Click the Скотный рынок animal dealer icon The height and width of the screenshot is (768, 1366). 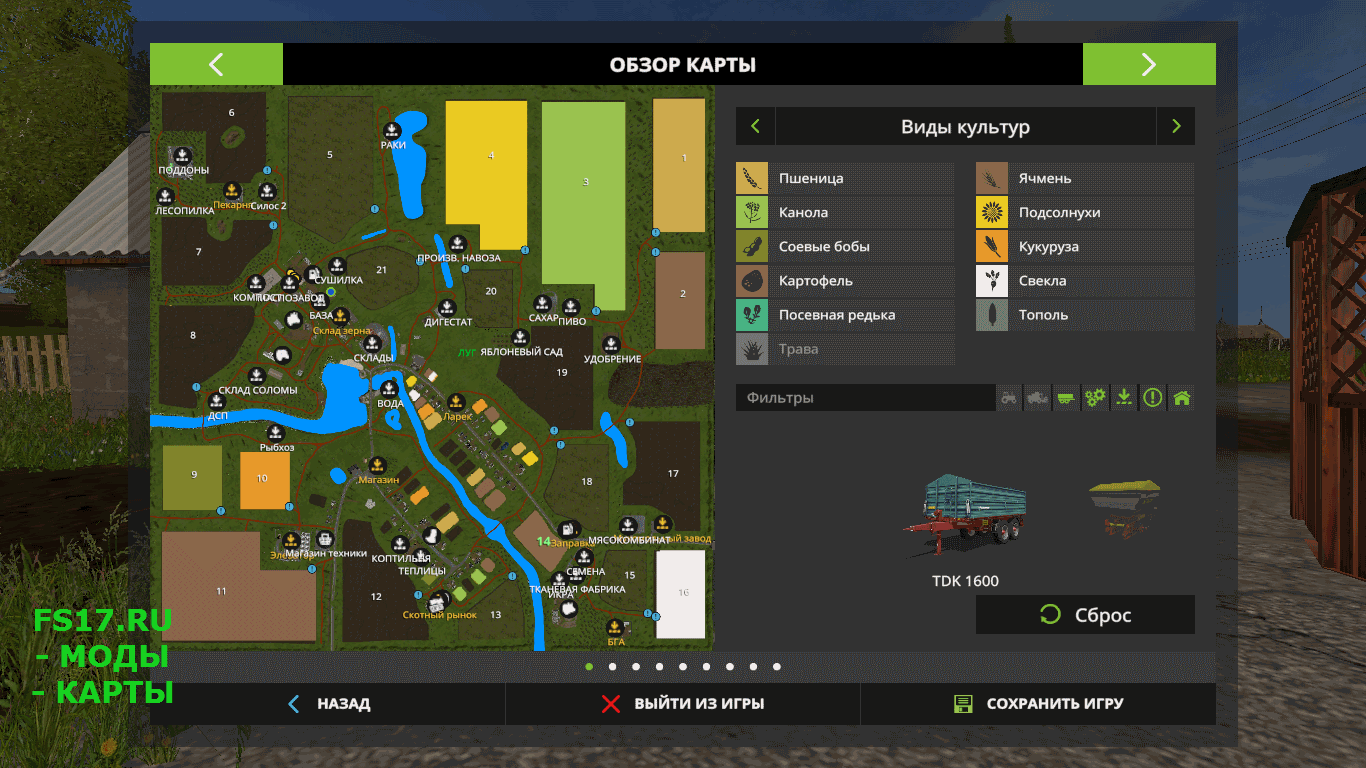(x=437, y=602)
